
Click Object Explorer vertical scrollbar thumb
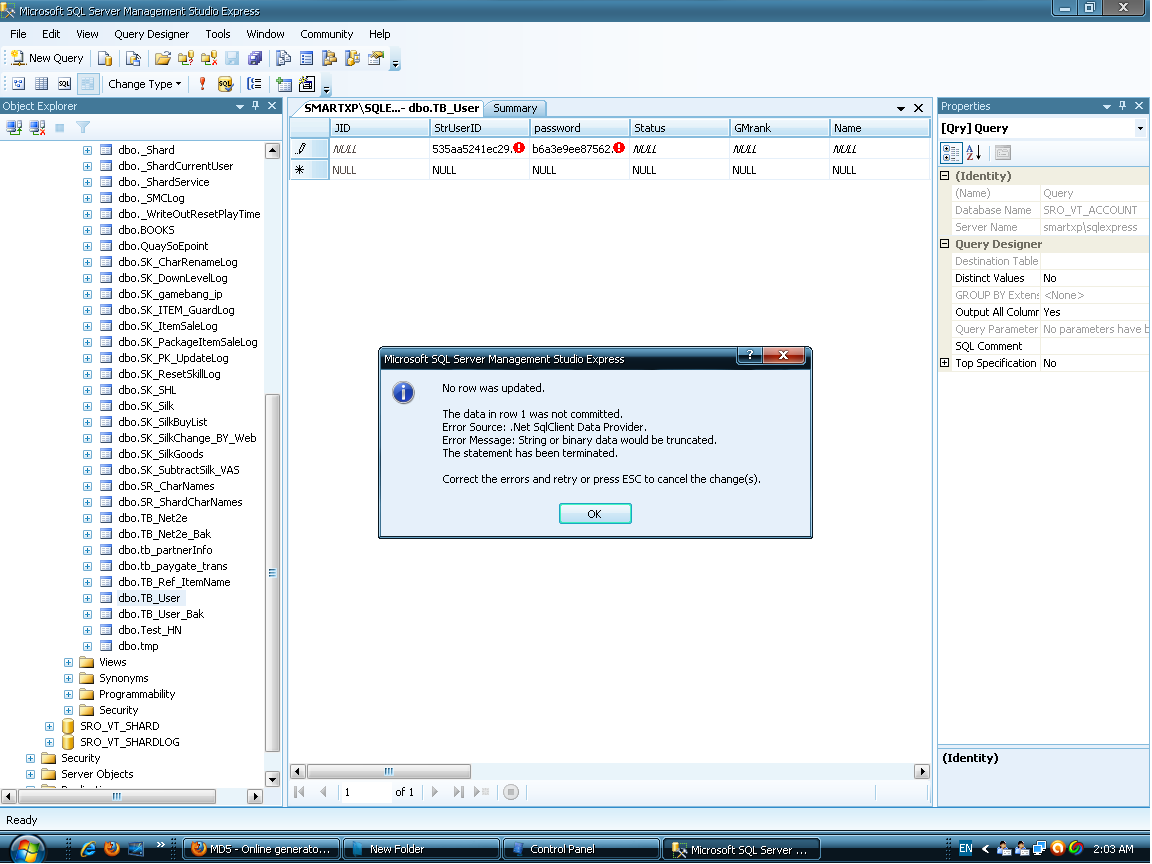(272, 573)
